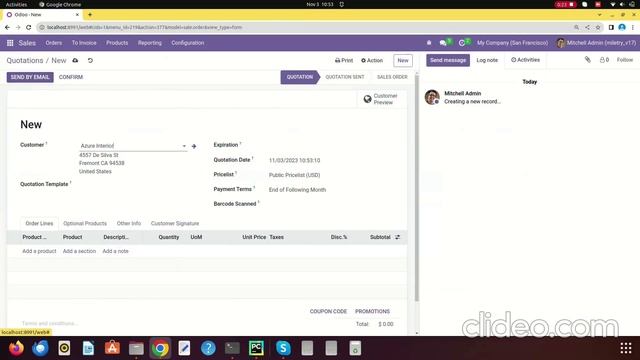640x360 pixels.
Task: Open the Products menu
Action: tap(117, 43)
